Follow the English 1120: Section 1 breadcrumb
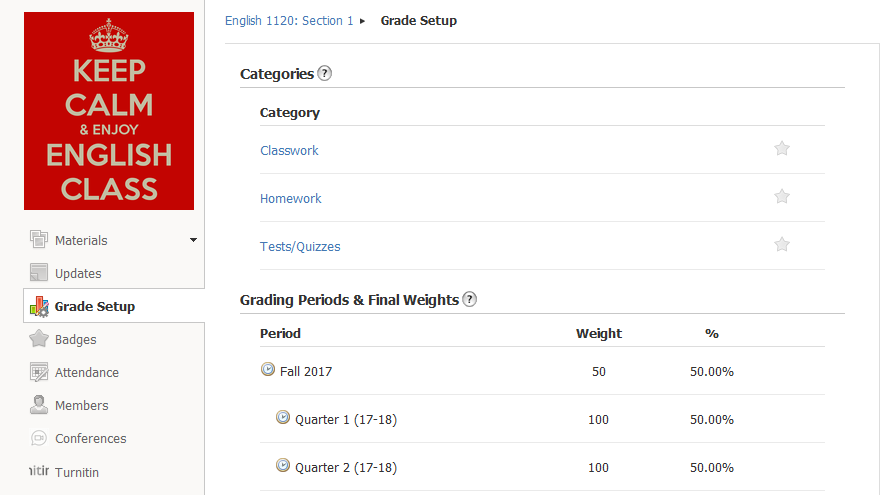 coord(289,20)
